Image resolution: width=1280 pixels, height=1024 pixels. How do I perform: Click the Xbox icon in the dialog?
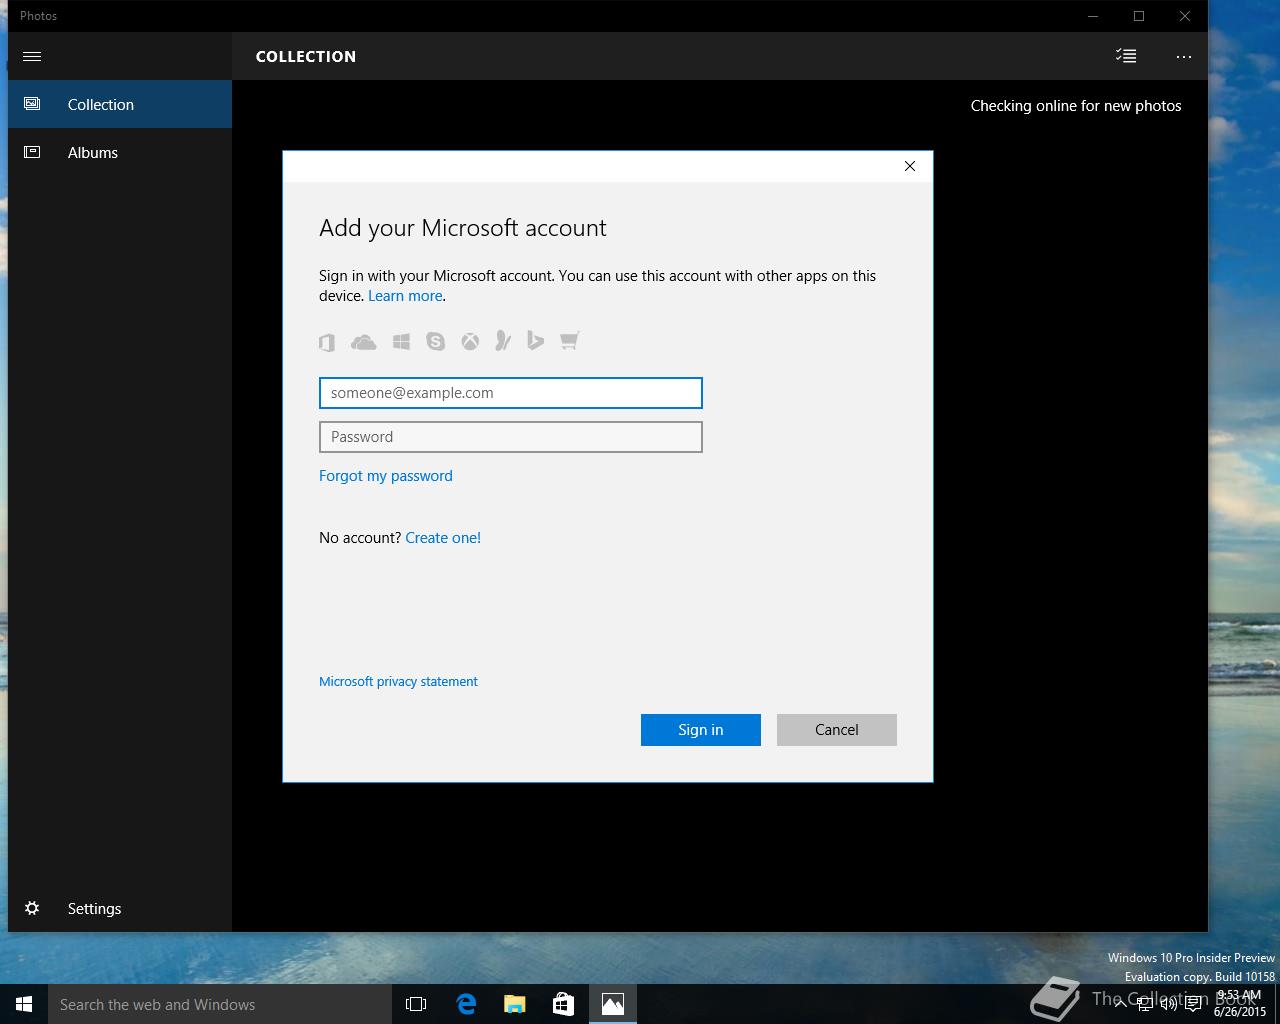(x=470, y=342)
